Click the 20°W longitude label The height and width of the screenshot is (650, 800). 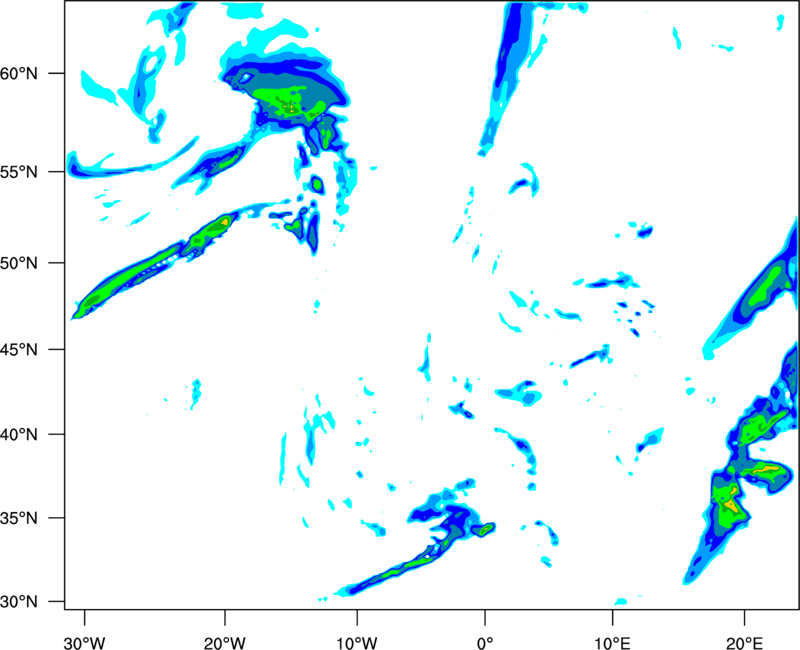[224, 643]
